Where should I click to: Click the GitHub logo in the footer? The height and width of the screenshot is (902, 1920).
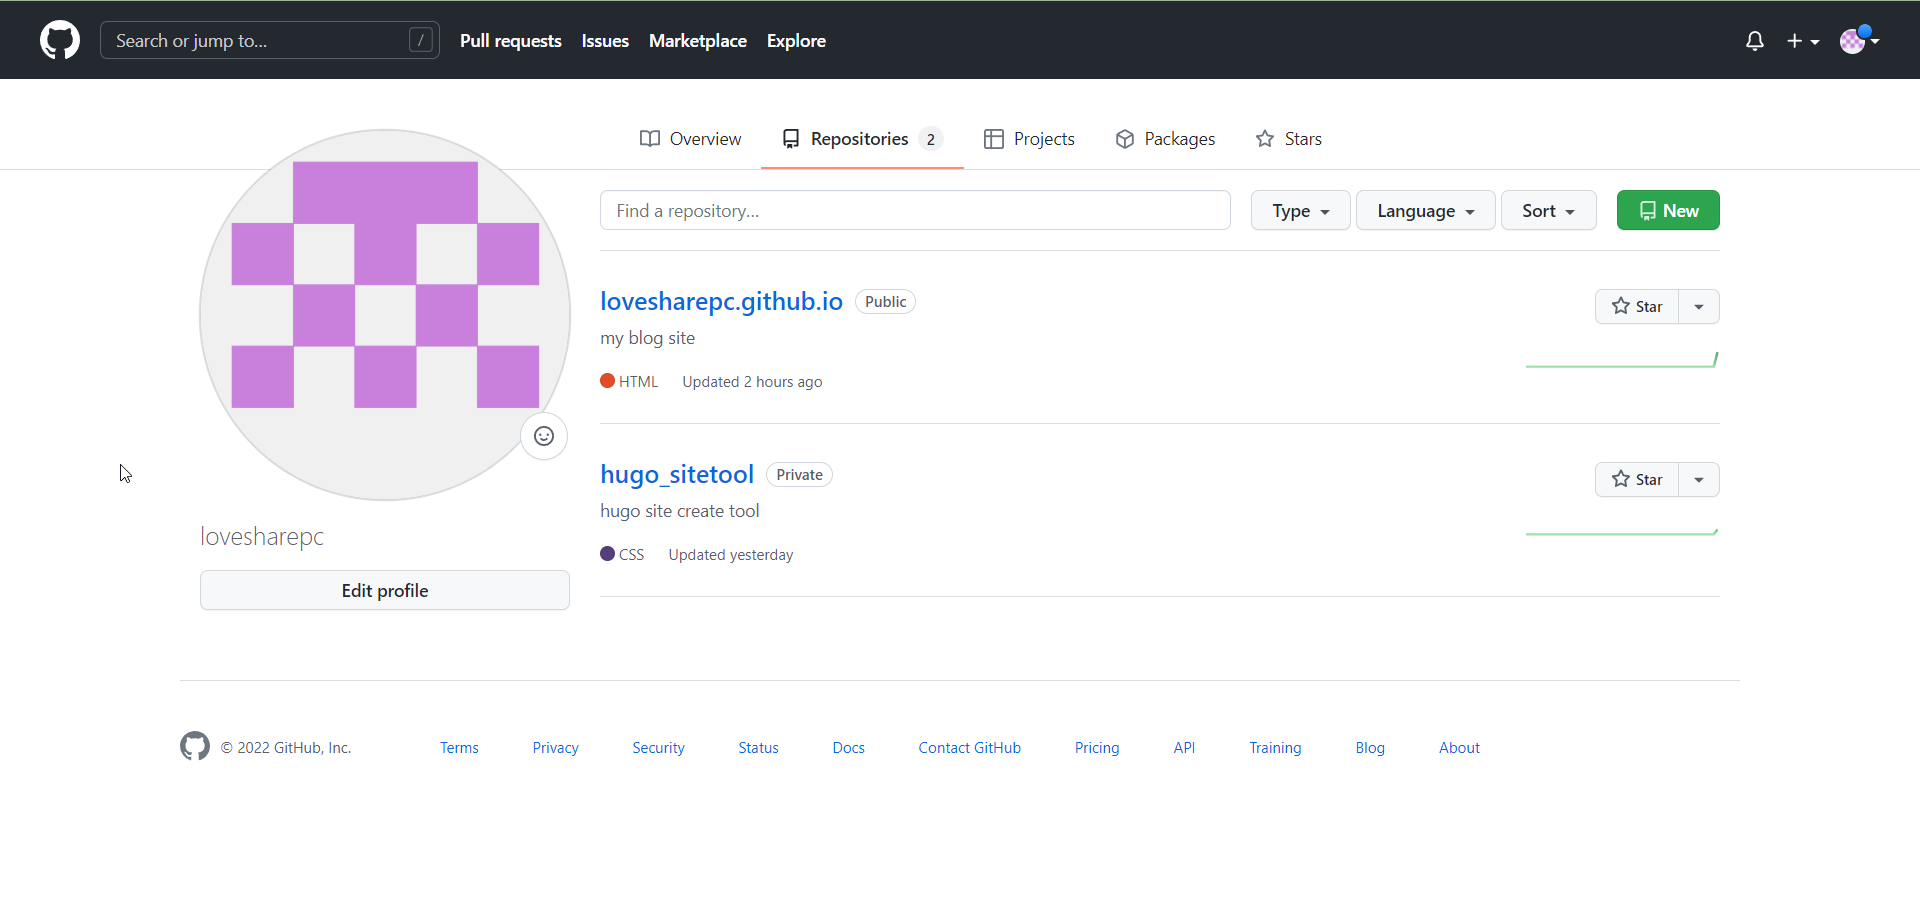point(195,746)
